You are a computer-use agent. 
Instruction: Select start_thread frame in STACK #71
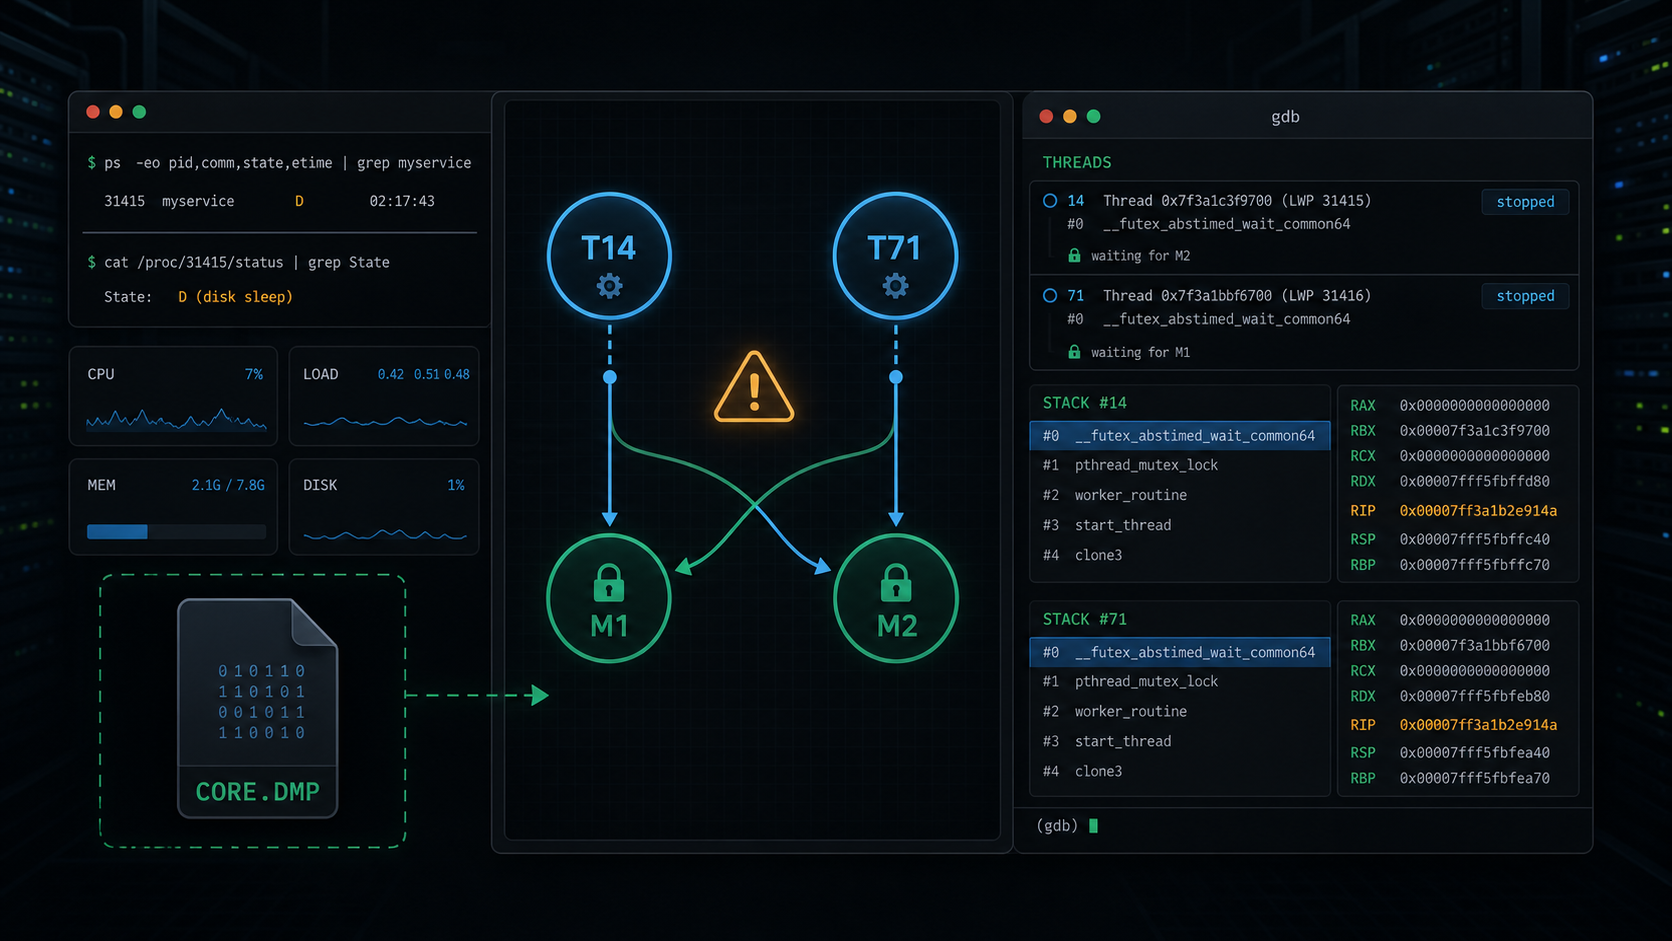(x=1180, y=741)
